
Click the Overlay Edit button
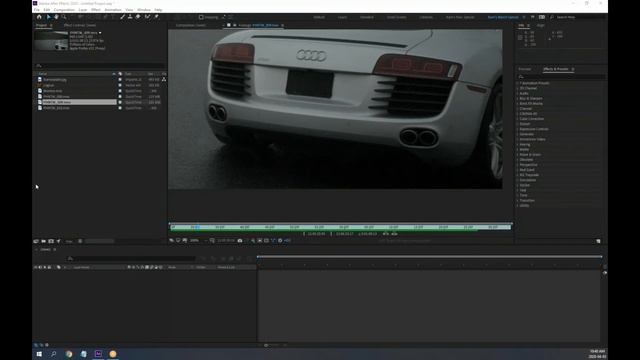(394, 234)
